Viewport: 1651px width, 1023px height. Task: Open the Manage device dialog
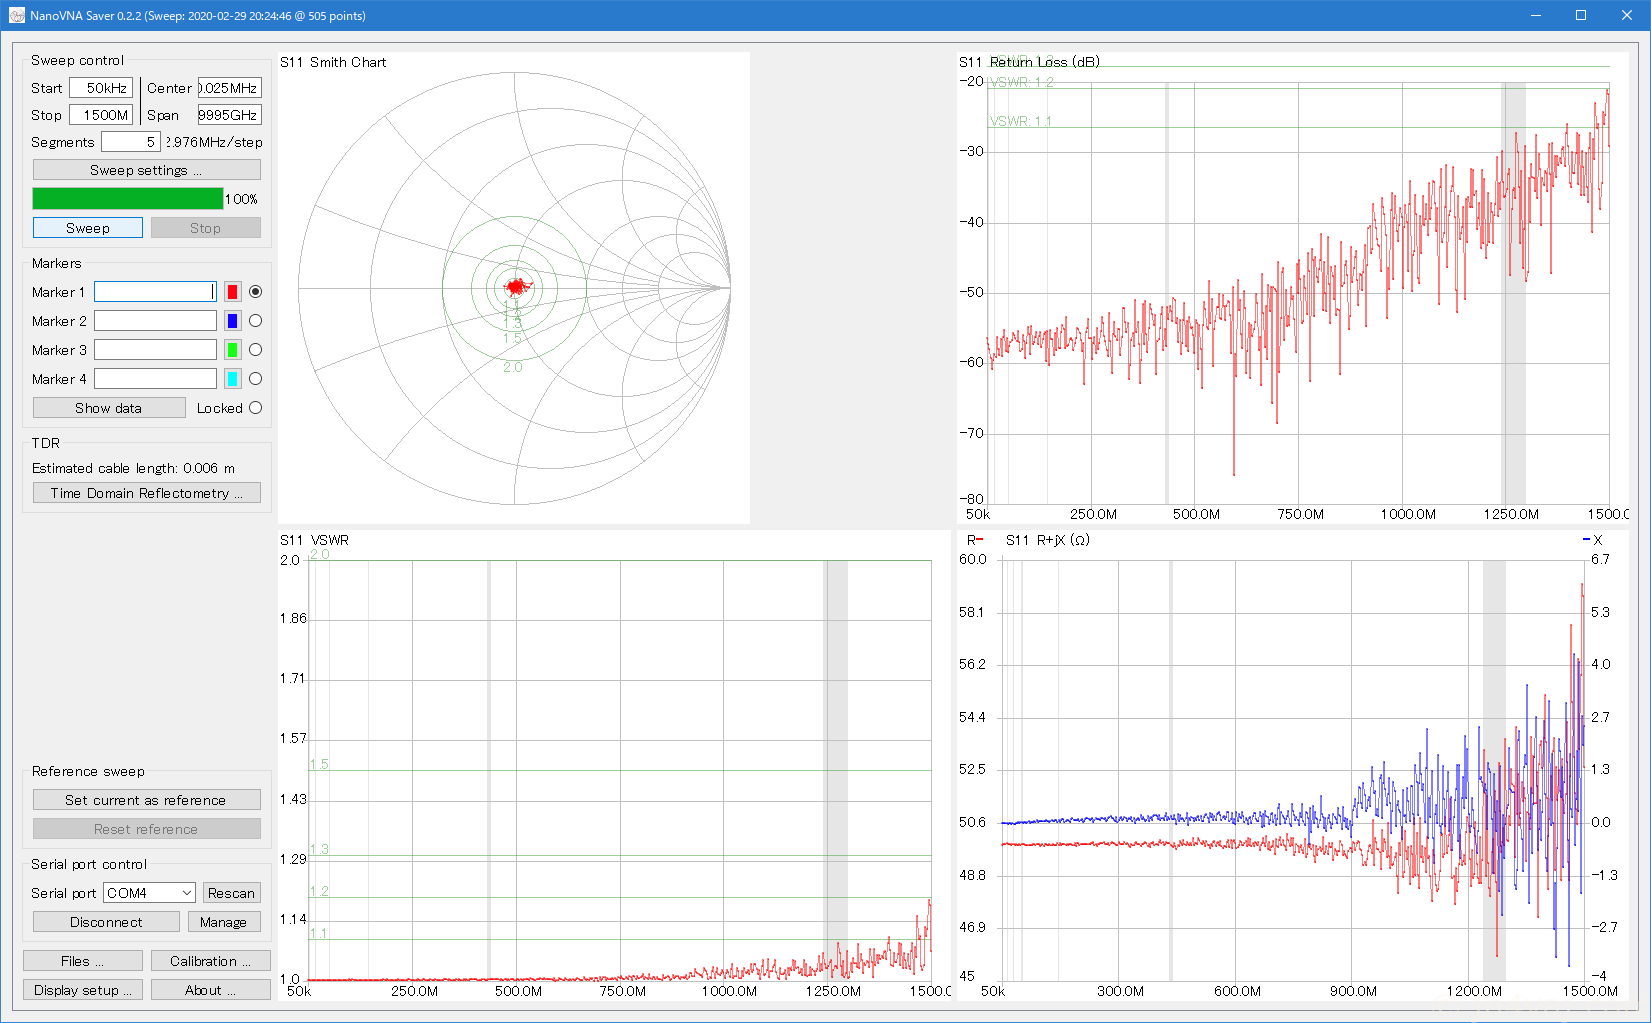224,922
